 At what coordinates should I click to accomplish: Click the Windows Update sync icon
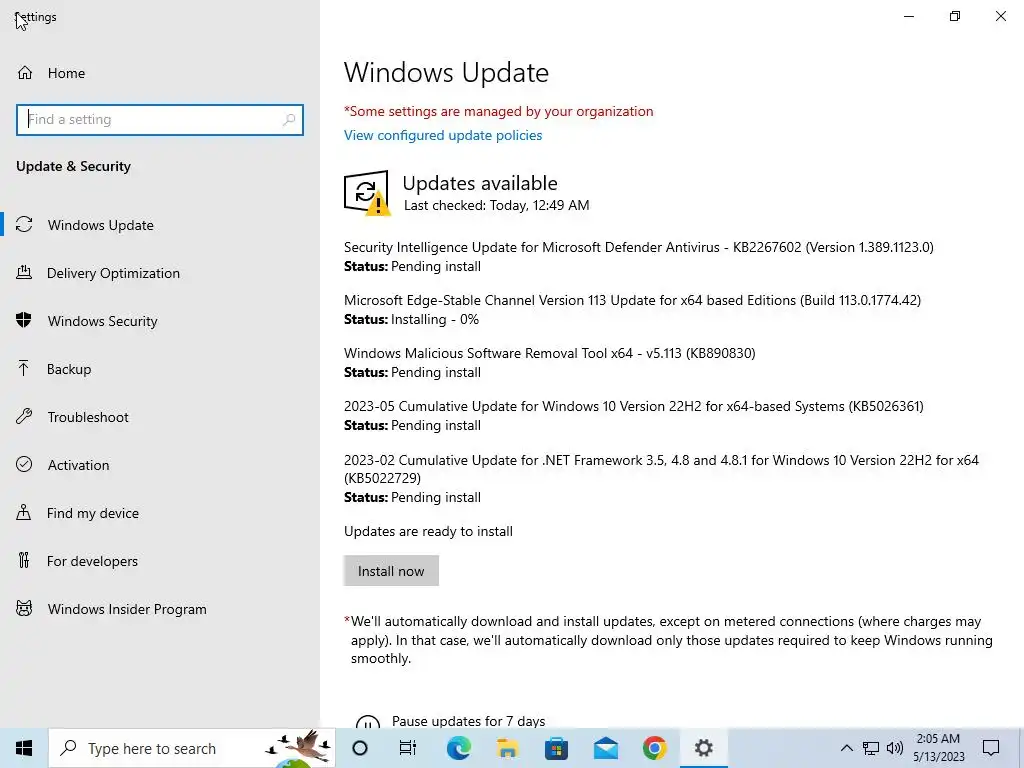tap(24, 225)
